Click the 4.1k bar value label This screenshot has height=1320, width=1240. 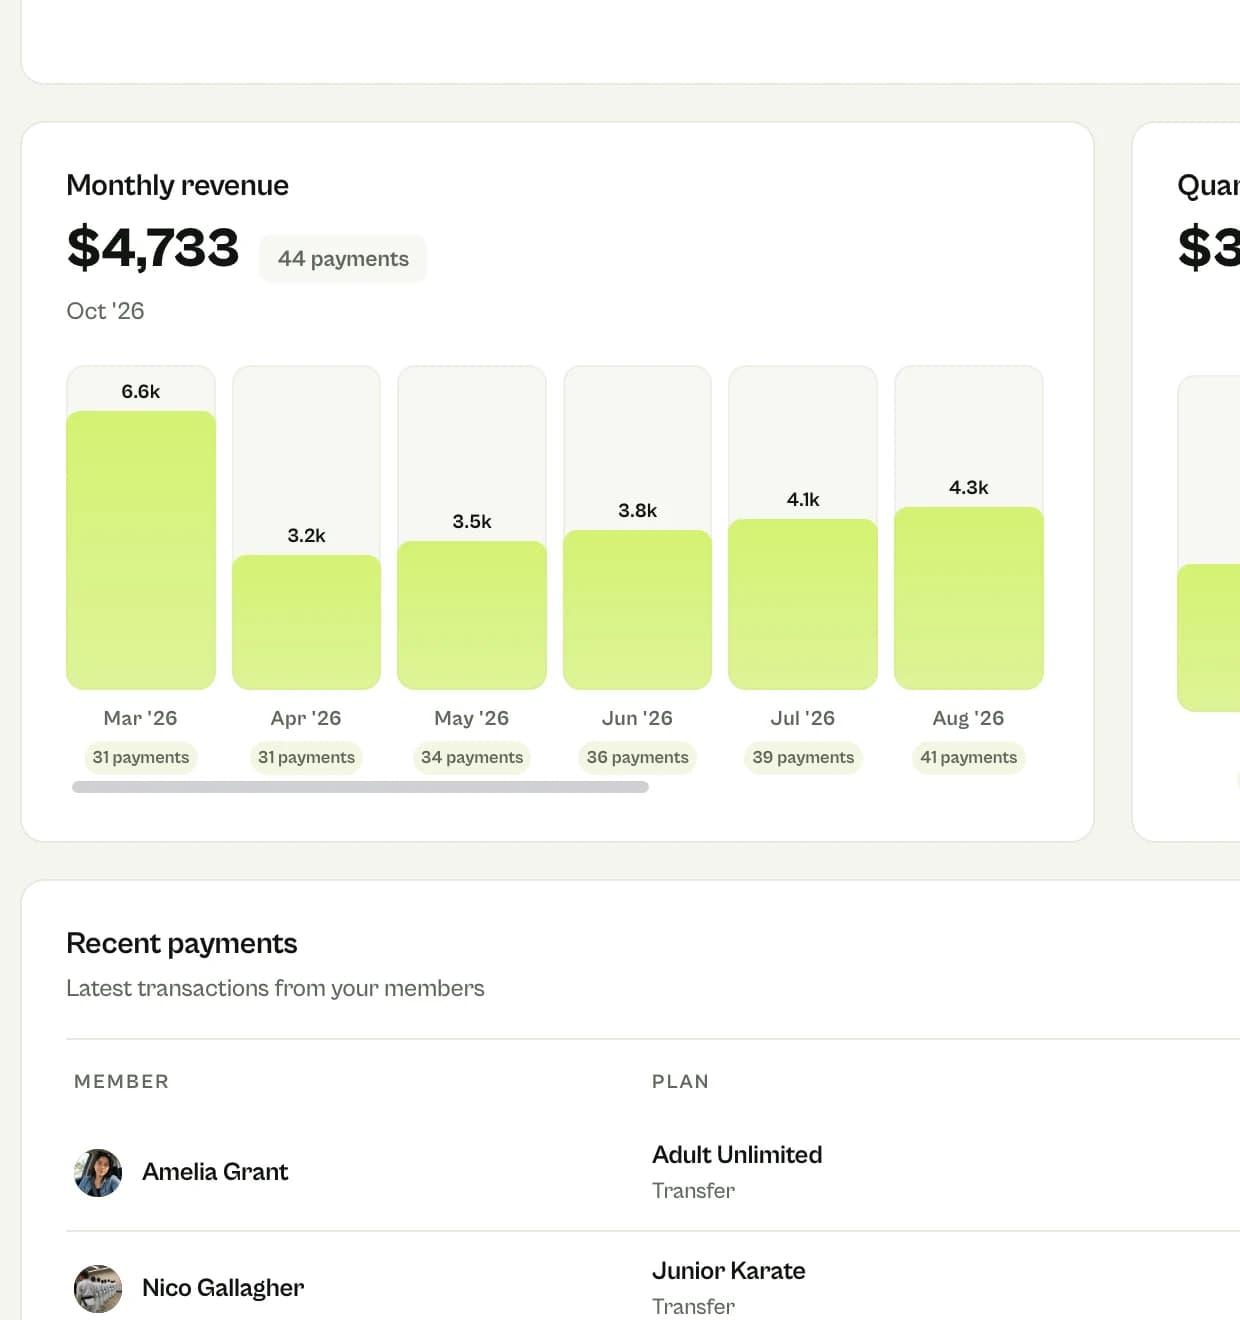coord(803,500)
